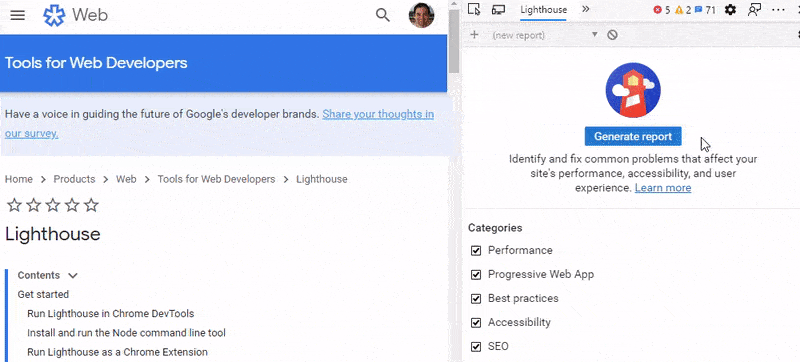Open the site search magnifier
The height and width of the screenshot is (362, 800).
(x=383, y=15)
